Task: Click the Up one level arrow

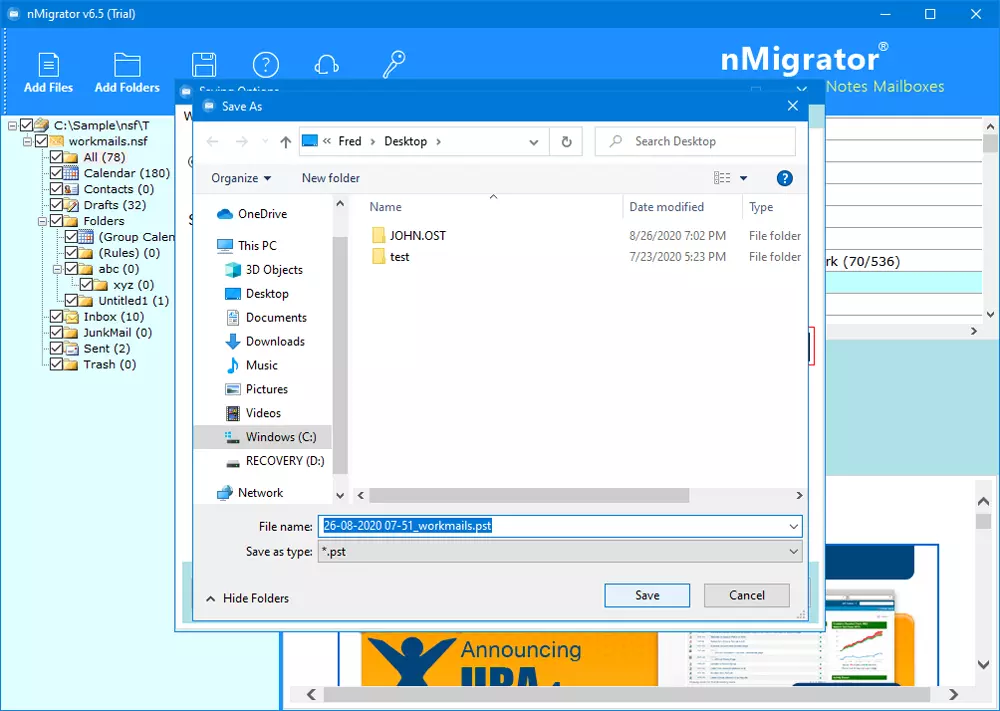Action: [x=286, y=142]
